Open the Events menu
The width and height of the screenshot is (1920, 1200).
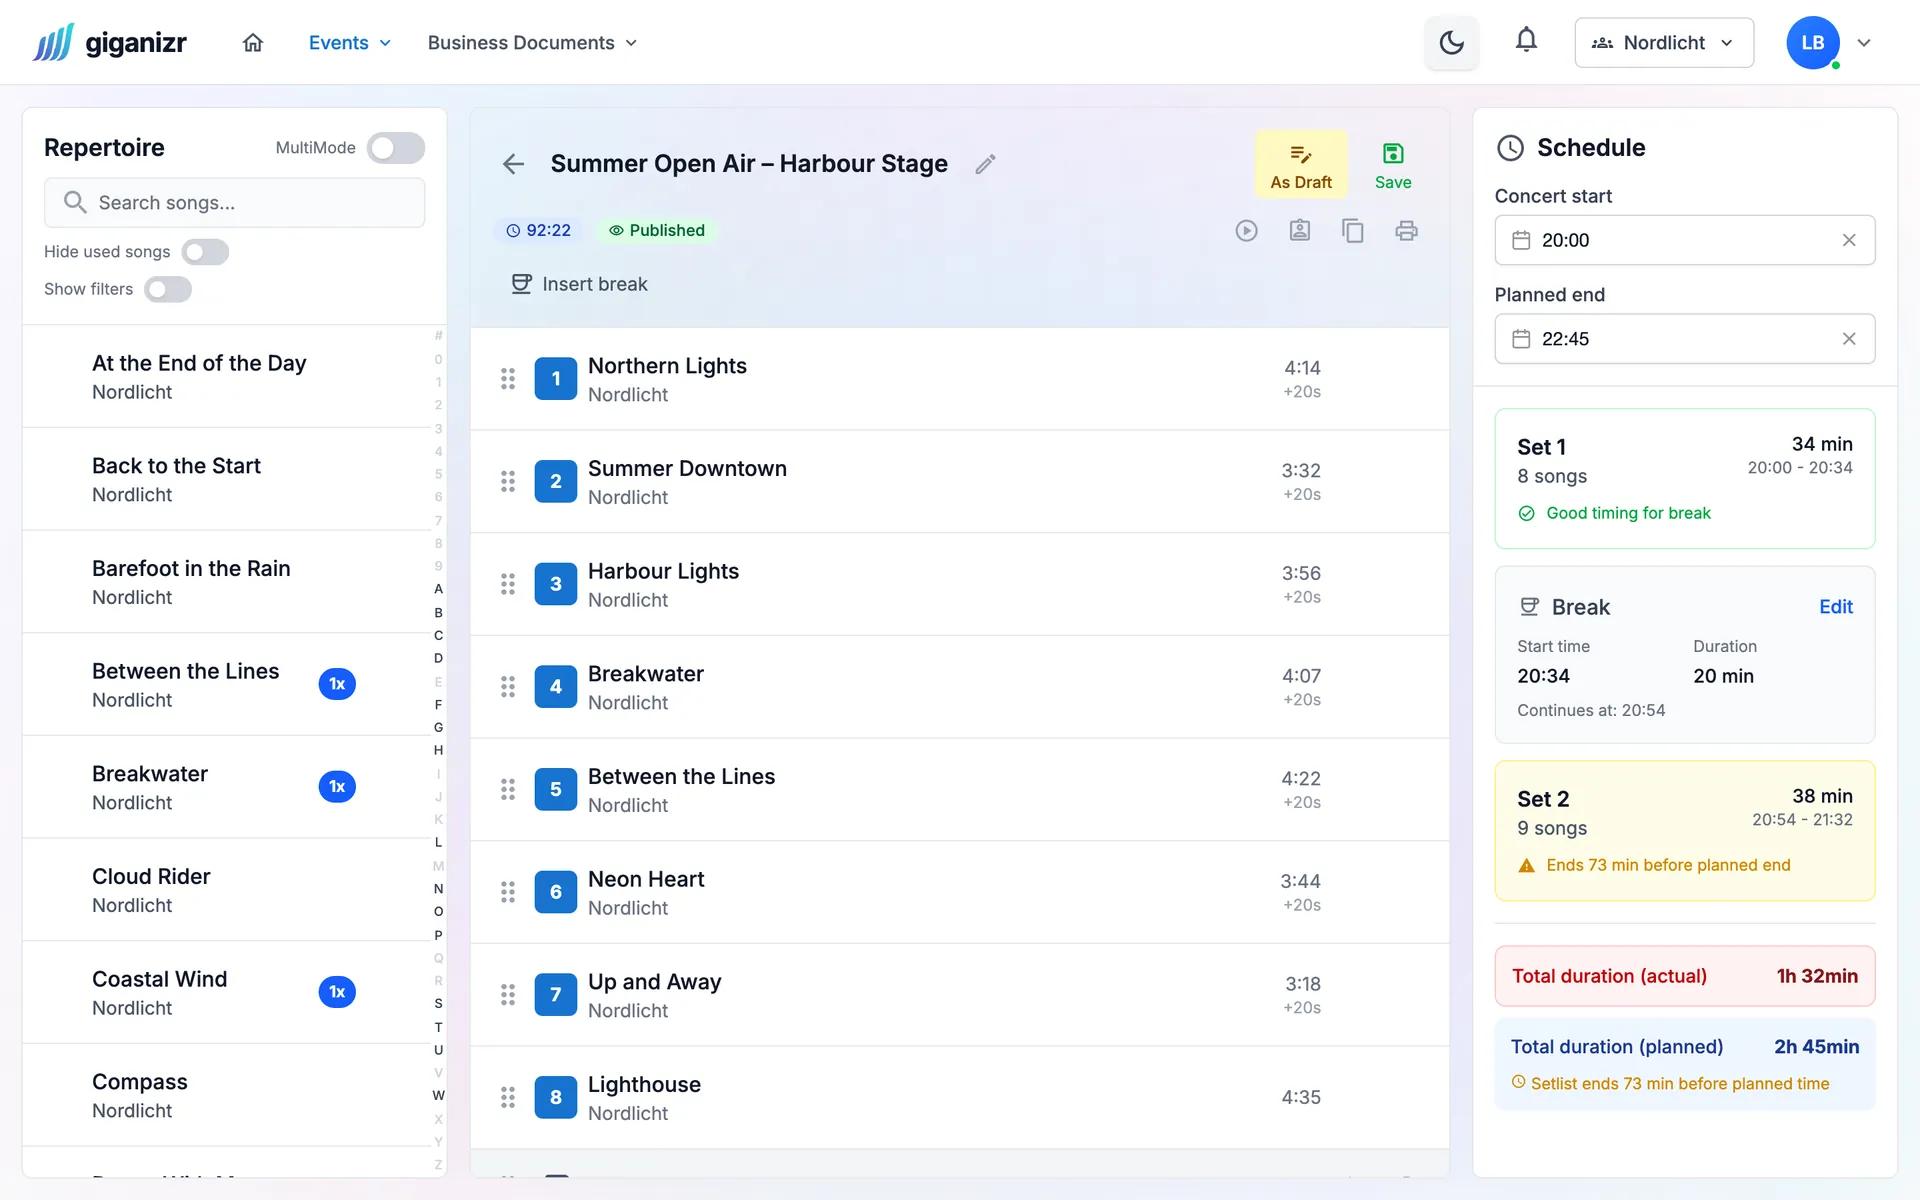[349, 43]
